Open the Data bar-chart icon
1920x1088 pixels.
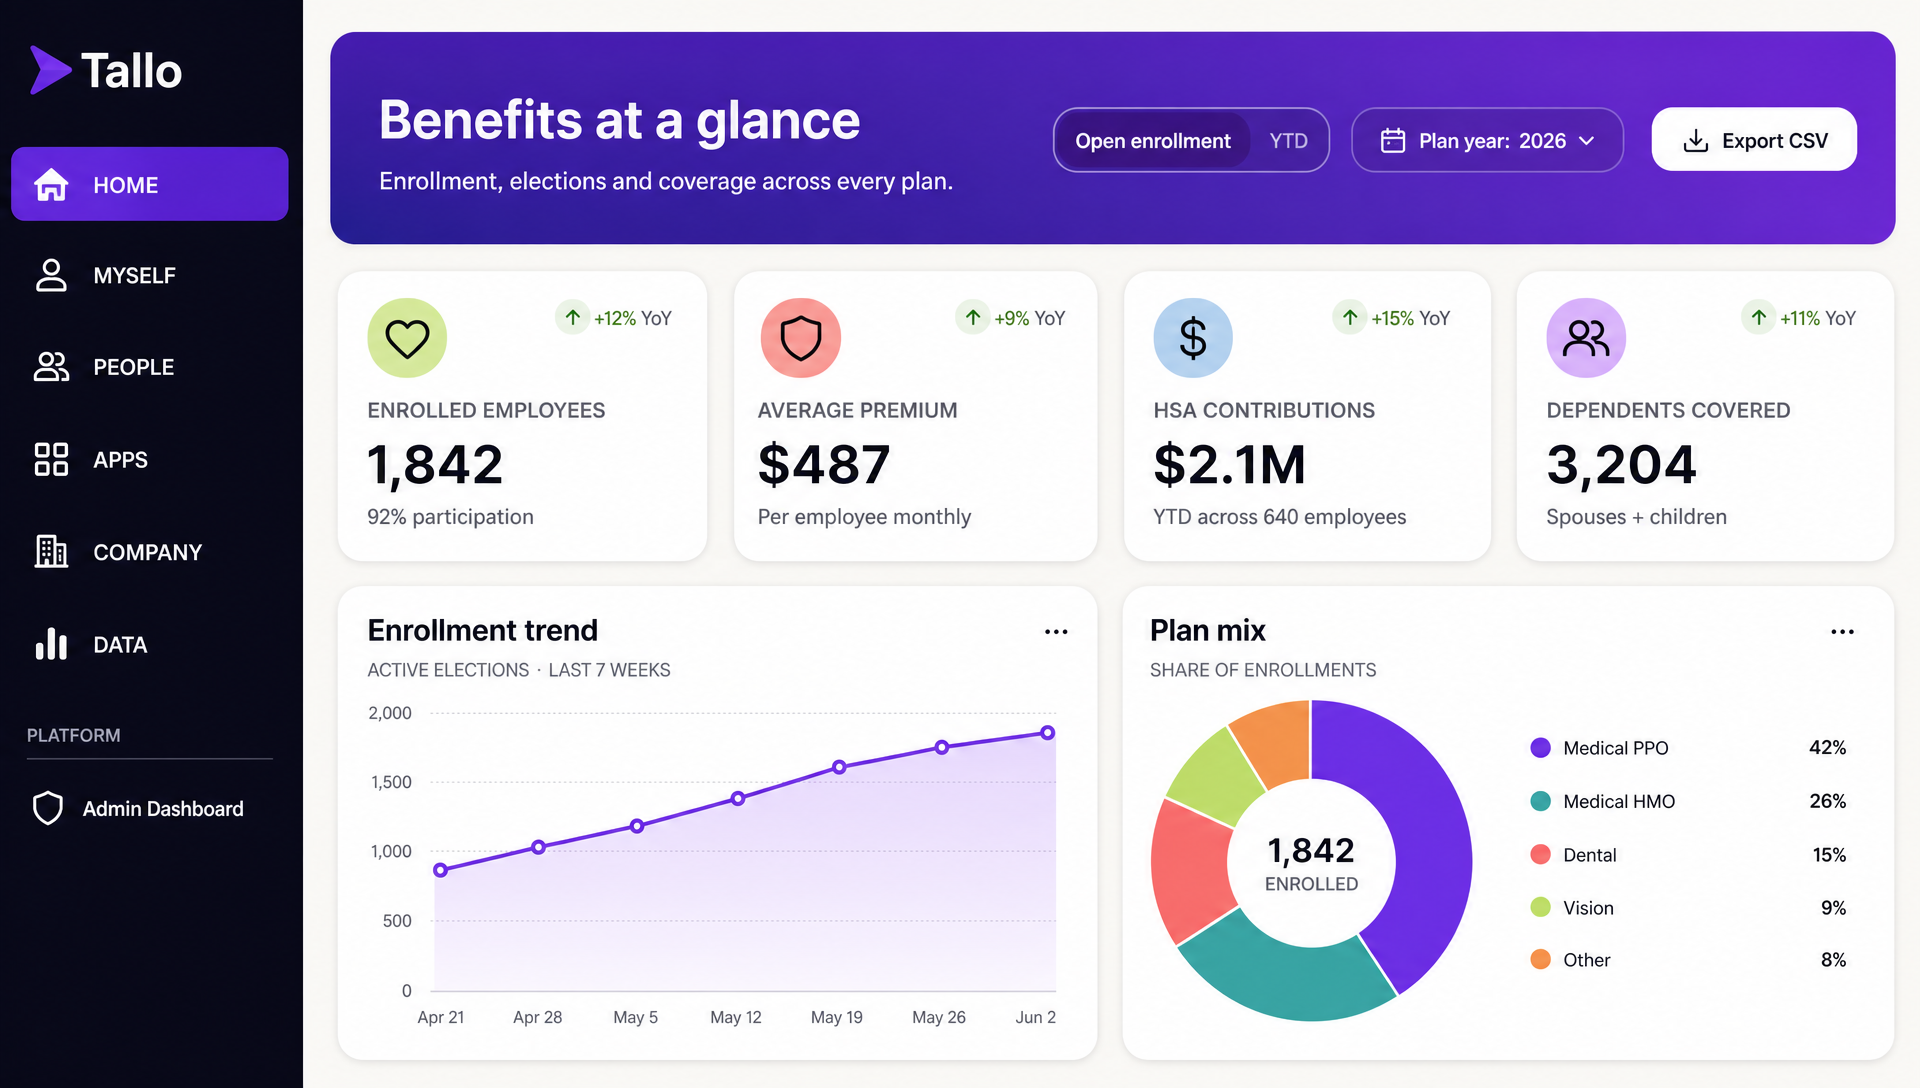tap(51, 644)
